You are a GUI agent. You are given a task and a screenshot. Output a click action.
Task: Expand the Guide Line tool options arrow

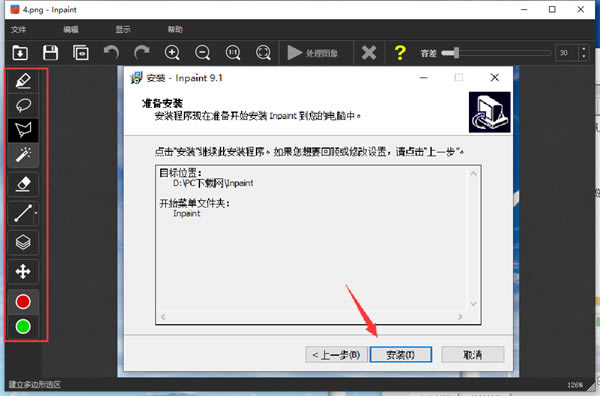point(36,213)
